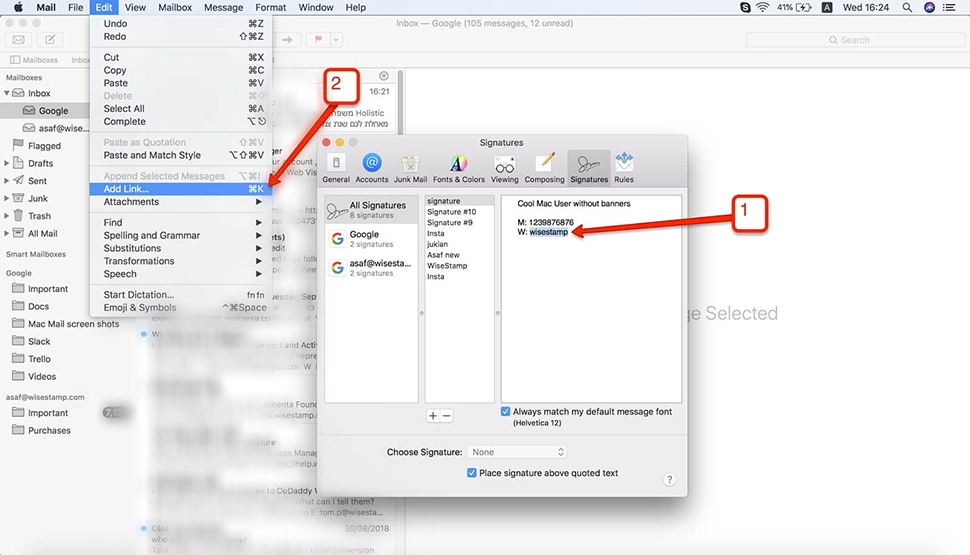Screen dimensions: 970x555
Task: Open Siri from the menu bar
Action: (x=929, y=7)
